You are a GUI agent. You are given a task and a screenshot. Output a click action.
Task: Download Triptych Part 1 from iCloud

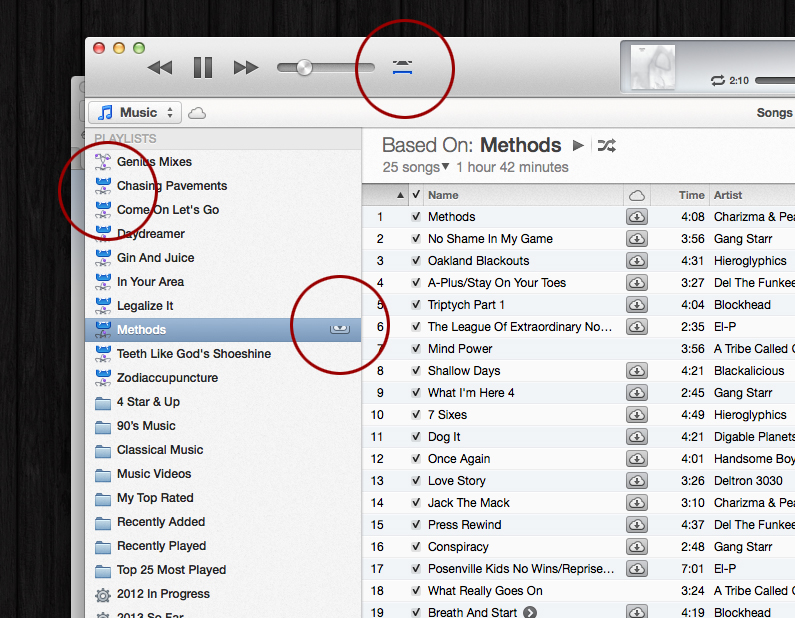(x=637, y=305)
